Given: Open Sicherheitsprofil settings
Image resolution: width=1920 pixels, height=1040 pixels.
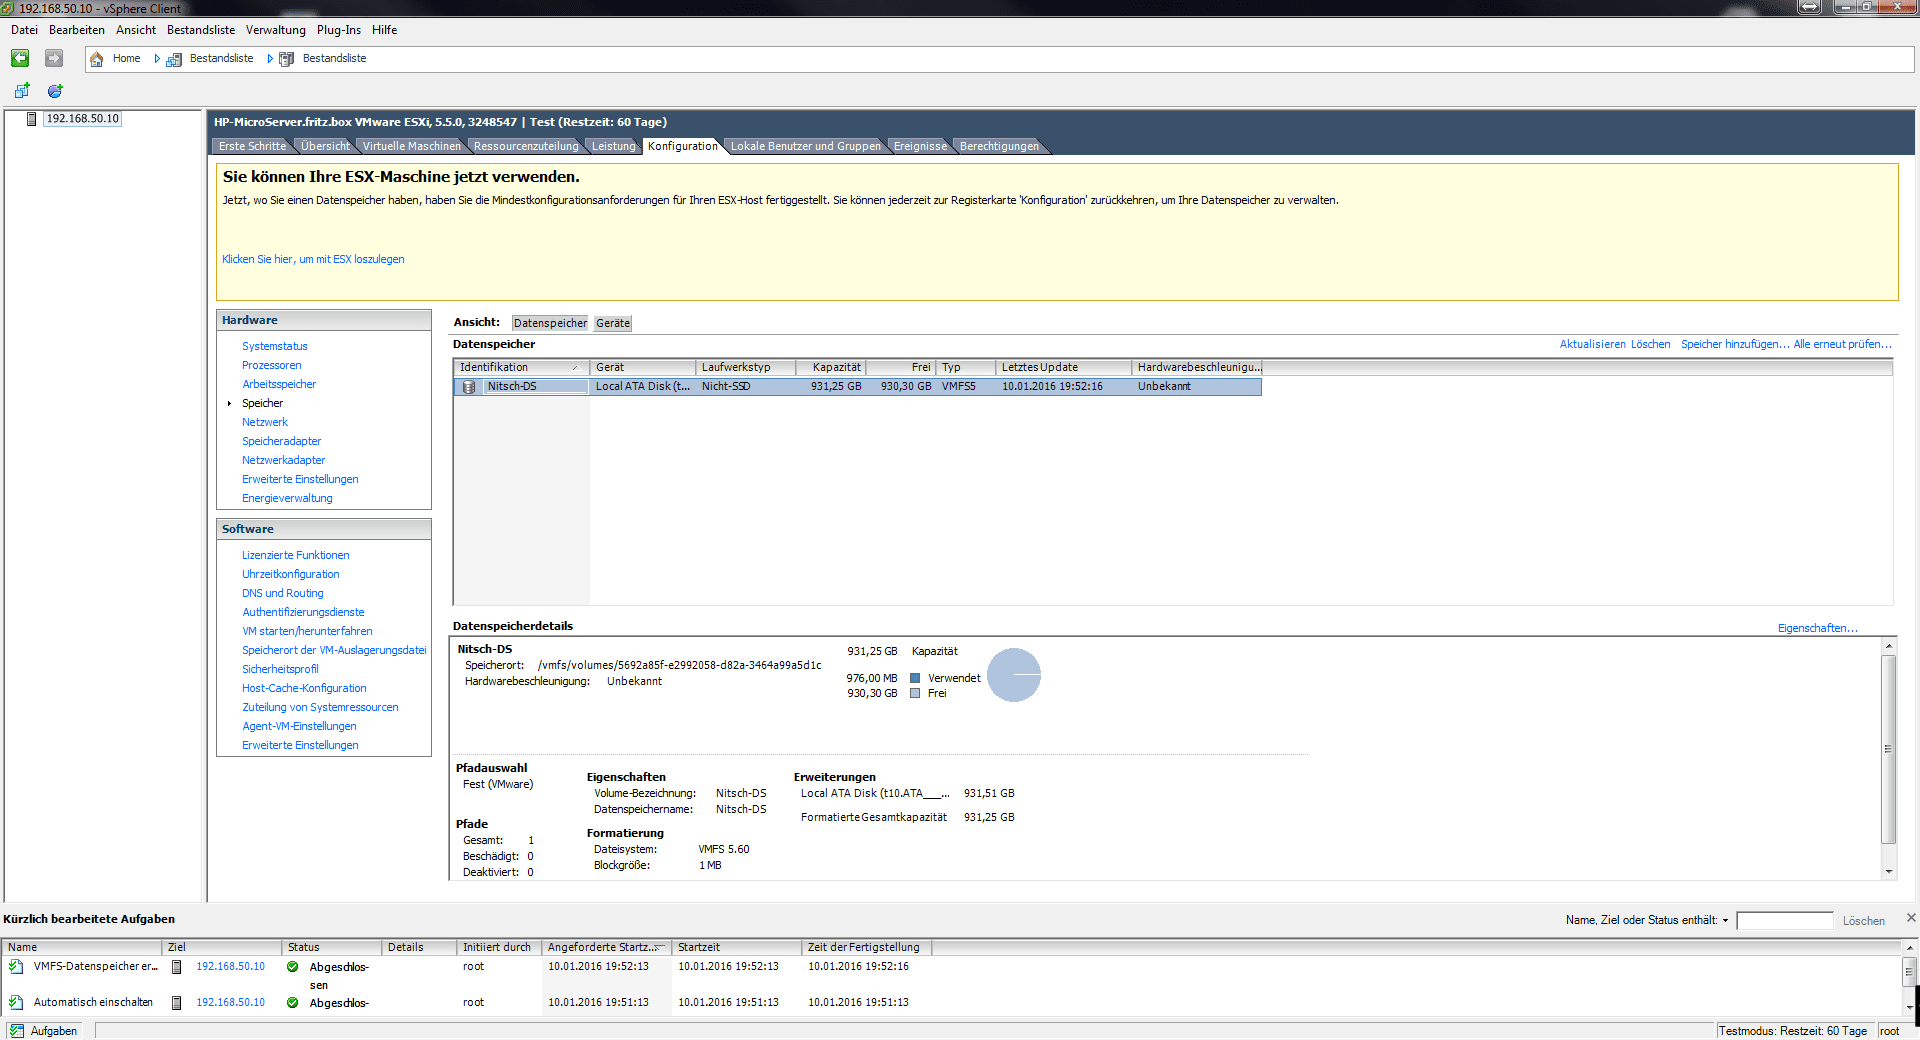Looking at the screenshot, I should [x=281, y=669].
